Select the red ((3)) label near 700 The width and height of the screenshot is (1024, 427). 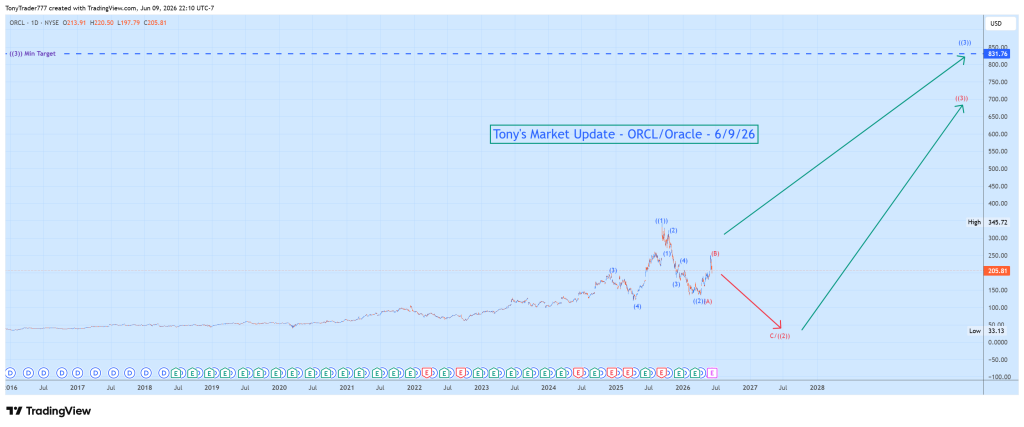961,98
